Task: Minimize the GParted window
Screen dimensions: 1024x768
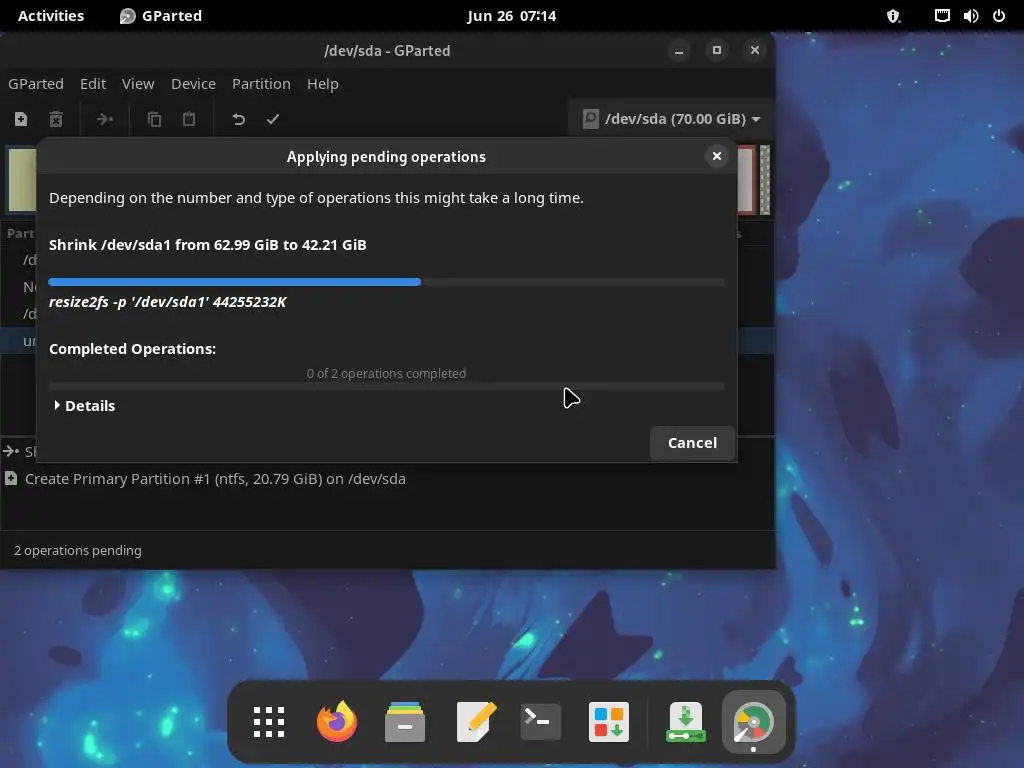Action: pyautogui.click(x=679, y=50)
